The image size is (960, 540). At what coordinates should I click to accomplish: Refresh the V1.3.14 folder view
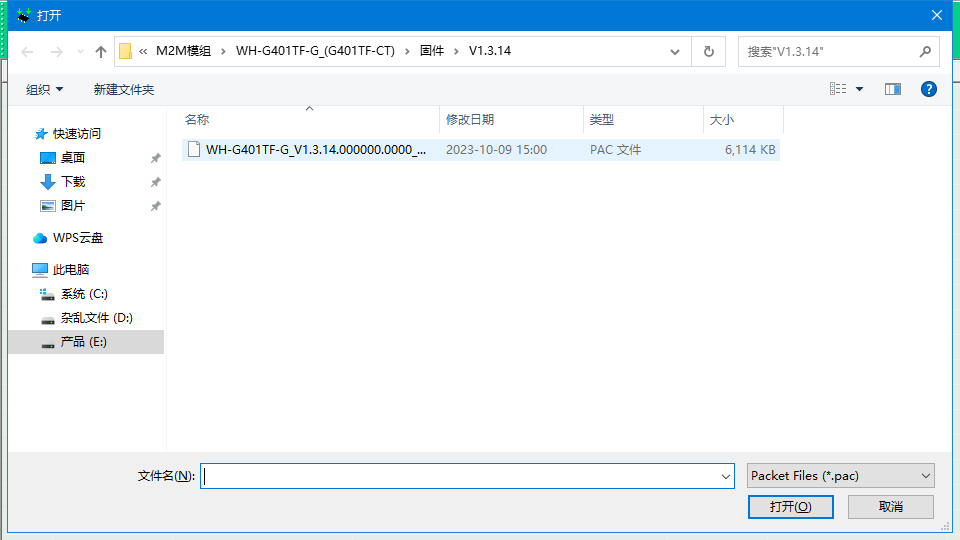click(x=708, y=51)
